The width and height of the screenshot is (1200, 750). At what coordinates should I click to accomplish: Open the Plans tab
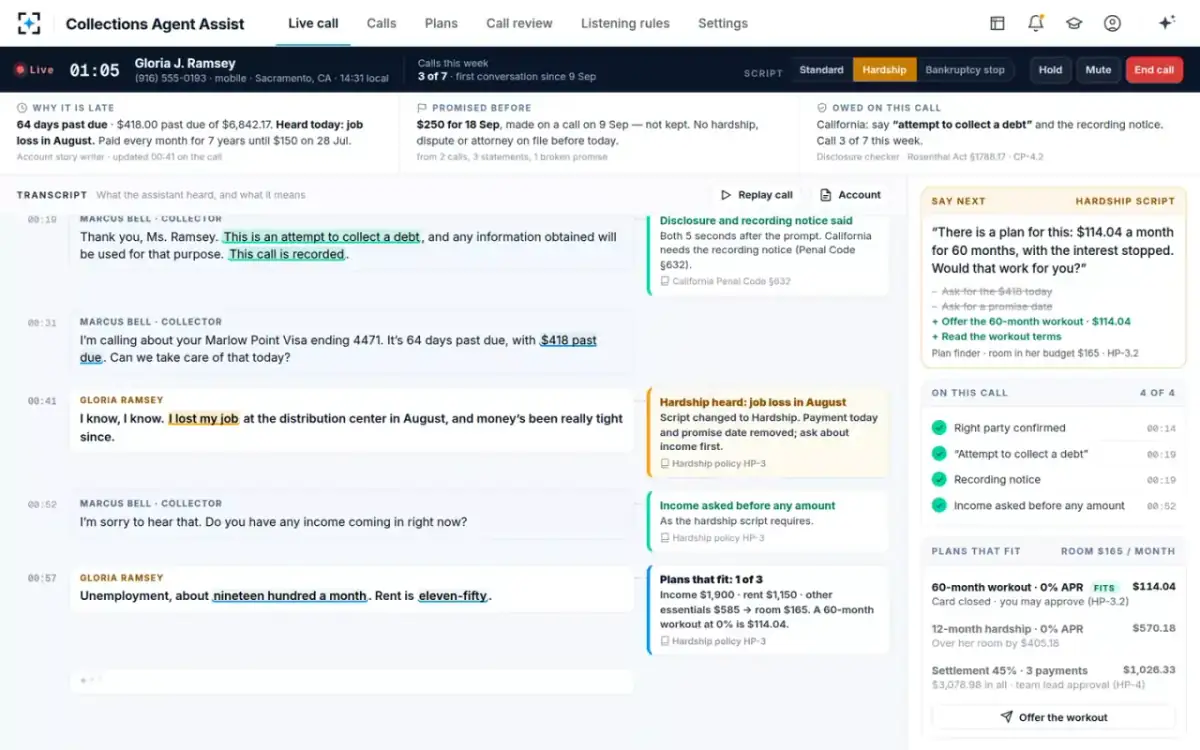click(x=441, y=23)
